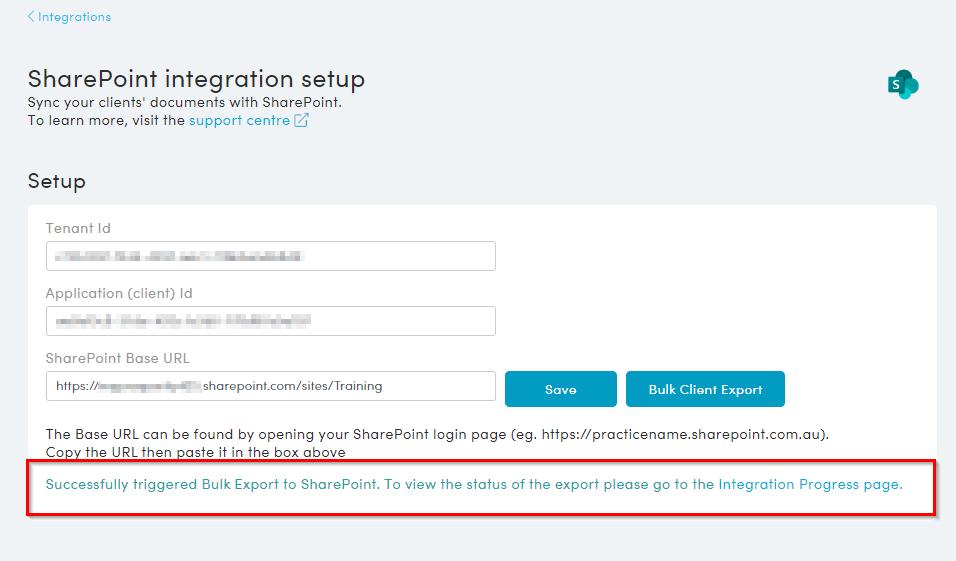Click into the Tenant Id field
The width and height of the screenshot is (956, 561).
pos(271,256)
